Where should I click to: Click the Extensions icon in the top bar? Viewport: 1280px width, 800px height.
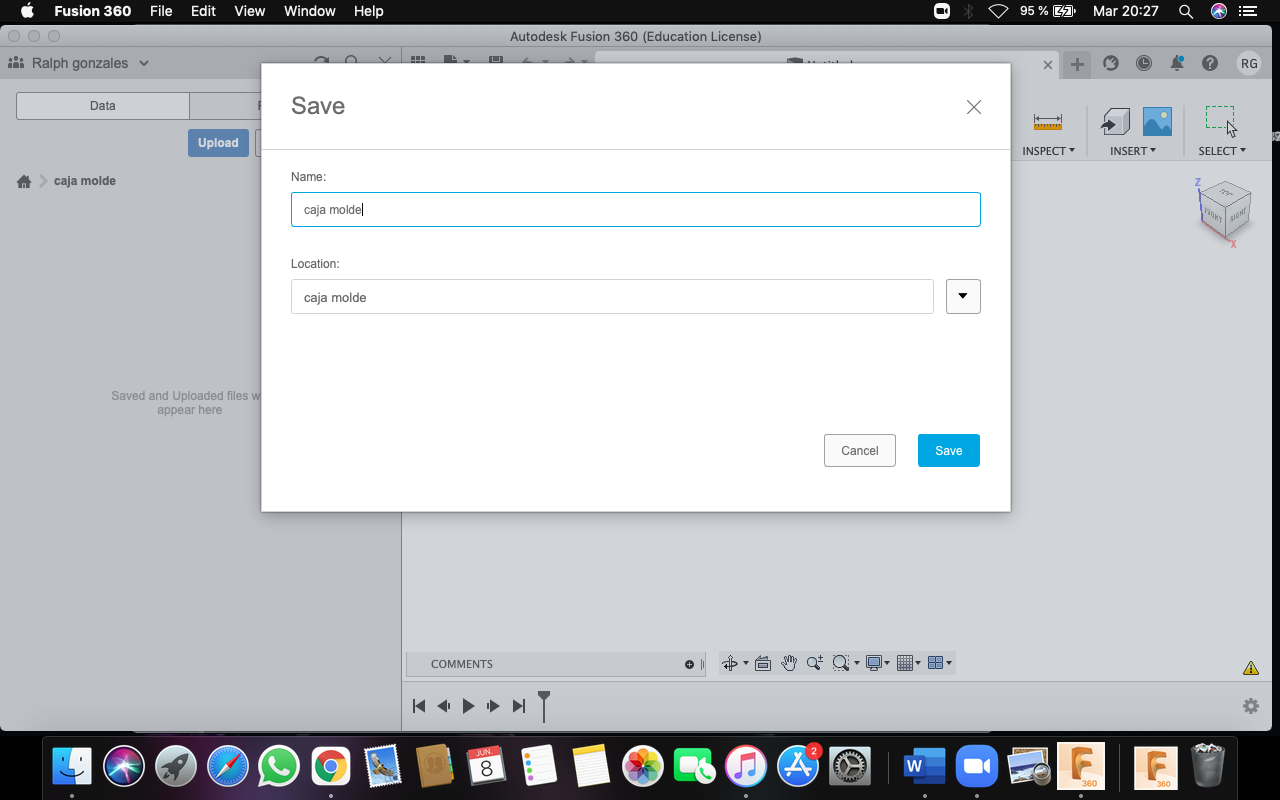tap(1110, 63)
